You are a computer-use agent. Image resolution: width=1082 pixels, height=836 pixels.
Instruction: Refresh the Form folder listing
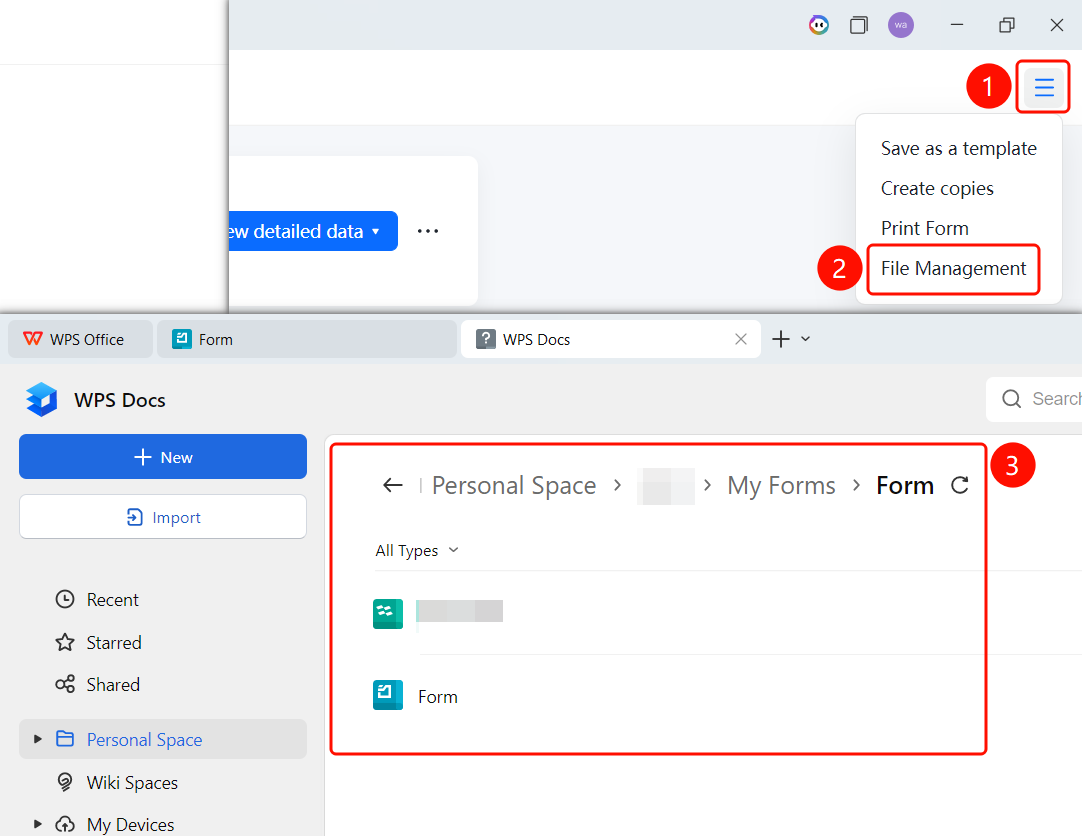960,485
